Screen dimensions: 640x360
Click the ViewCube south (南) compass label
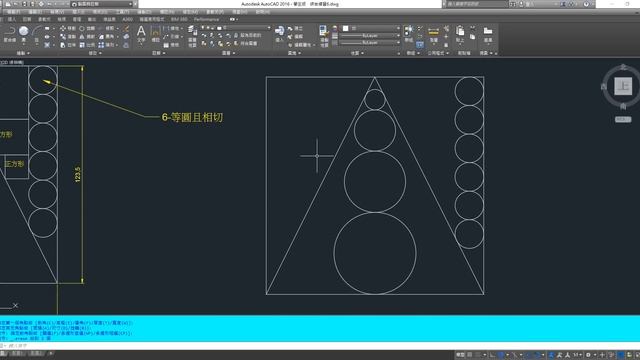point(623,107)
